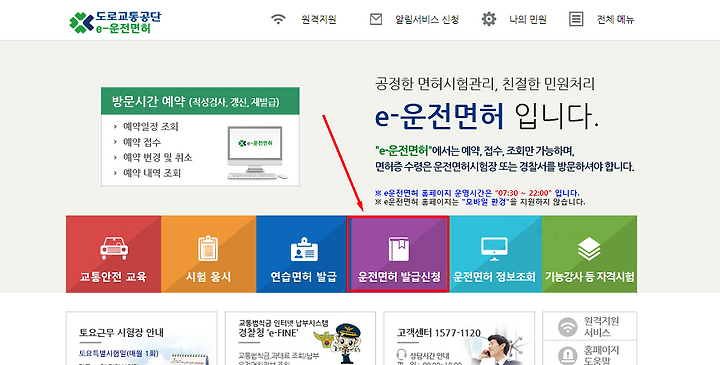The image size is (720, 365).
Task: Click the envelope notification icon
Action: pyautogui.click(x=376, y=19)
